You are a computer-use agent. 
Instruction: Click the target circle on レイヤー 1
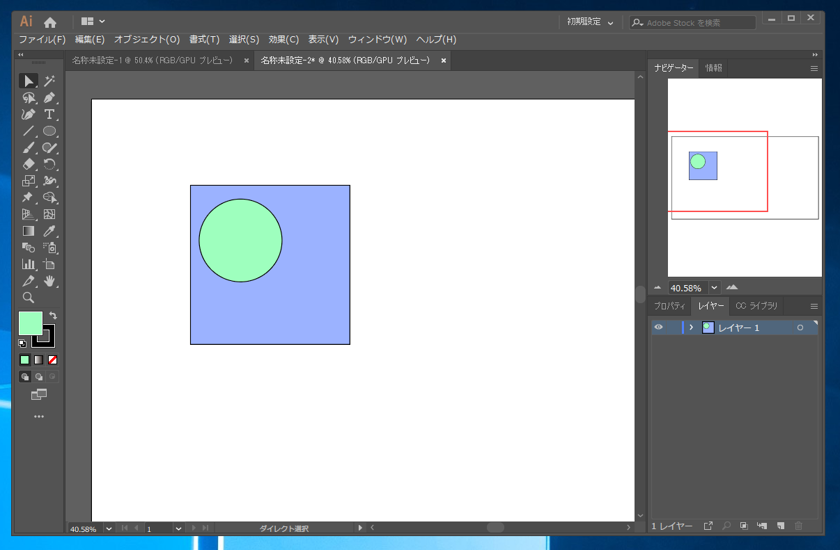pyautogui.click(x=800, y=328)
